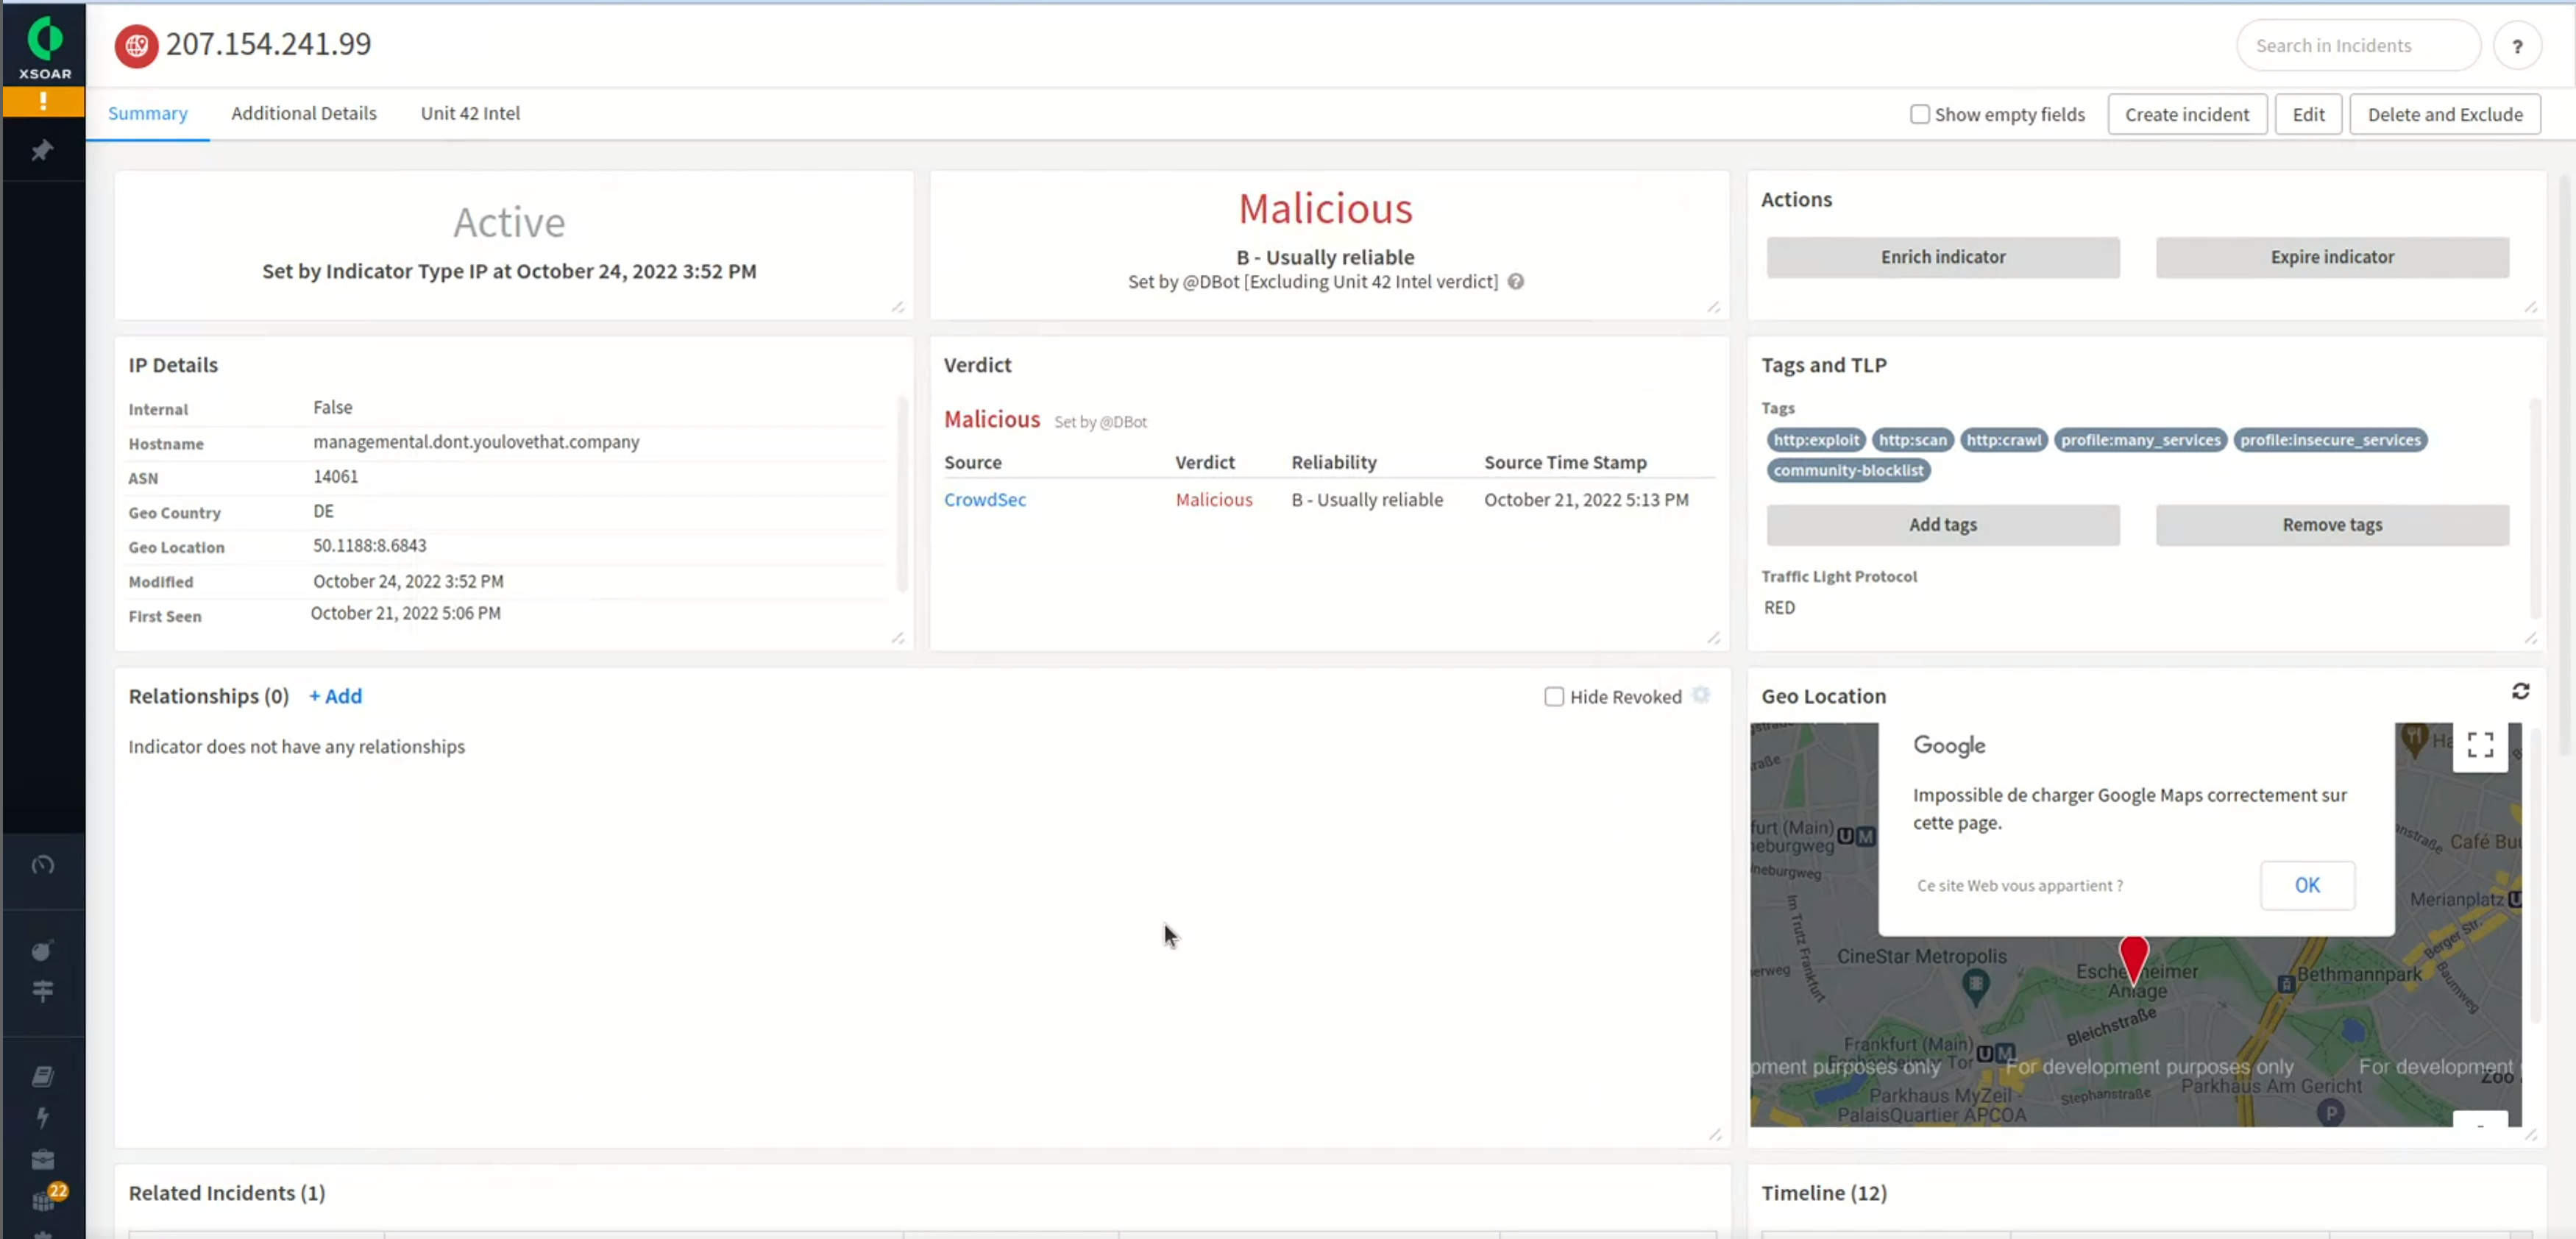Toggle fullscreen on the Google map
This screenshot has height=1239, width=2576.
[x=2480, y=744]
